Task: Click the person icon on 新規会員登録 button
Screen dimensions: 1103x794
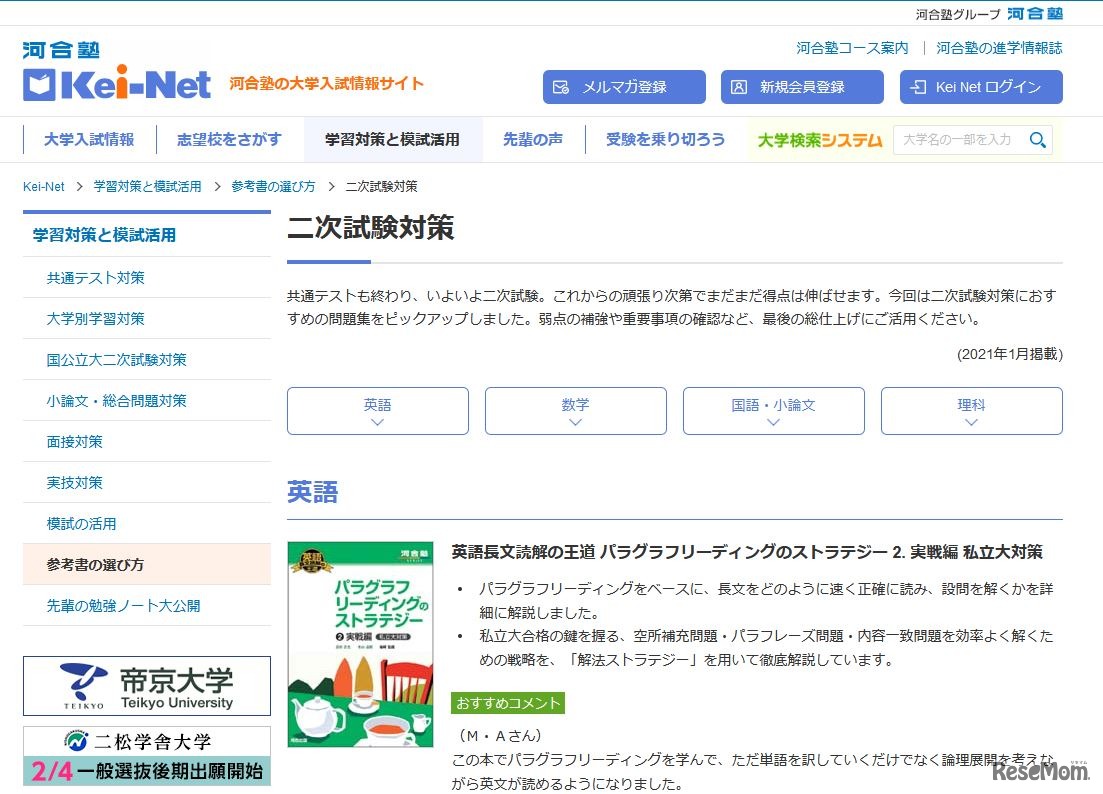Action: [741, 87]
